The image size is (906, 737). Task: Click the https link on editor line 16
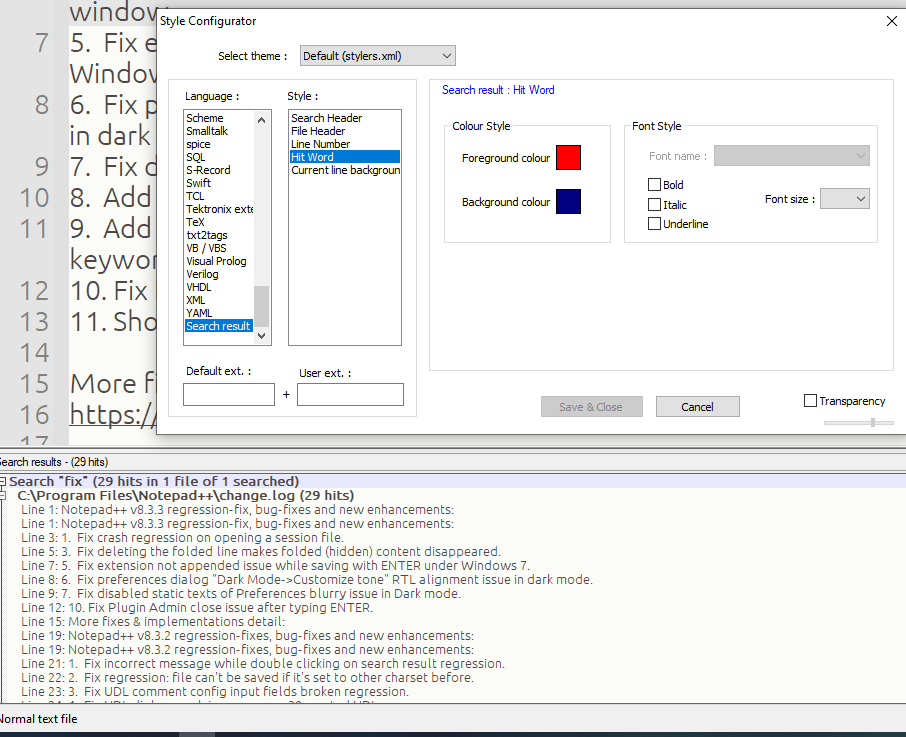[113, 415]
